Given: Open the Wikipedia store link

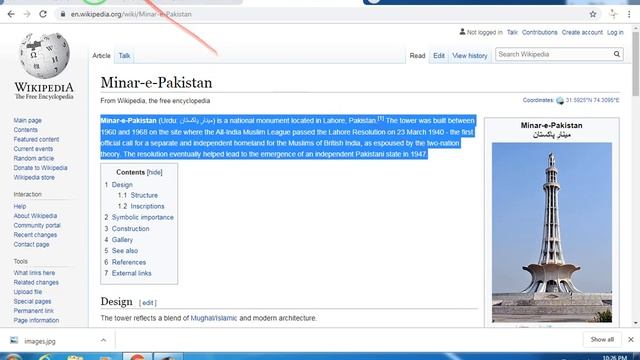Looking at the screenshot, I should tap(34, 178).
